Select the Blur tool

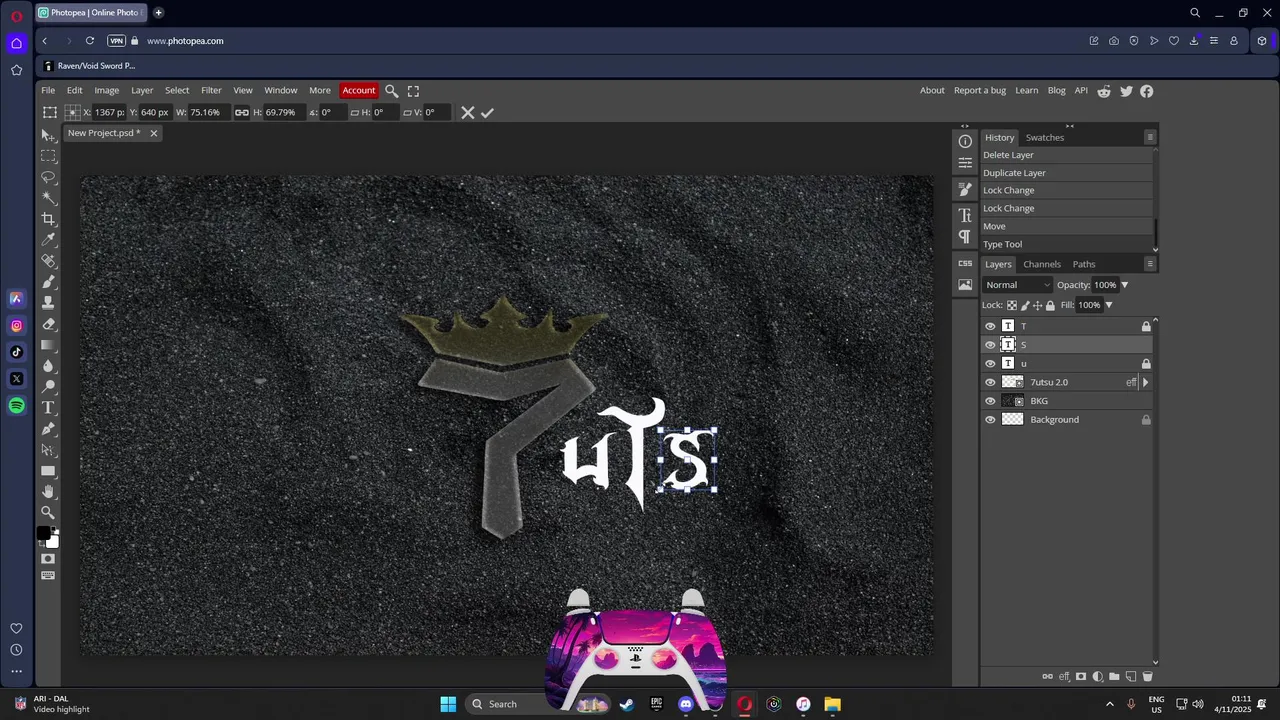tap(48, 366)
